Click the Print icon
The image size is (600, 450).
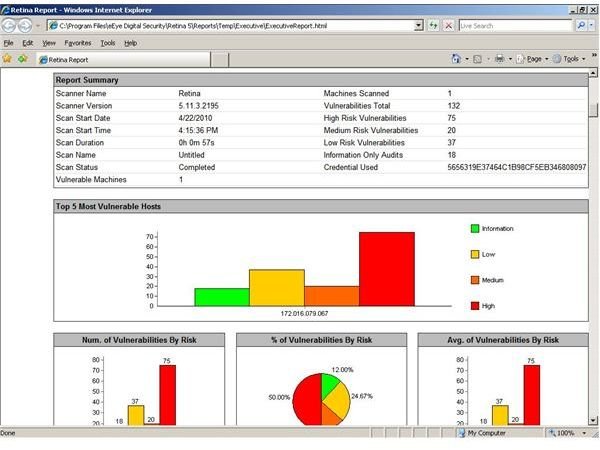coord(500,59)
